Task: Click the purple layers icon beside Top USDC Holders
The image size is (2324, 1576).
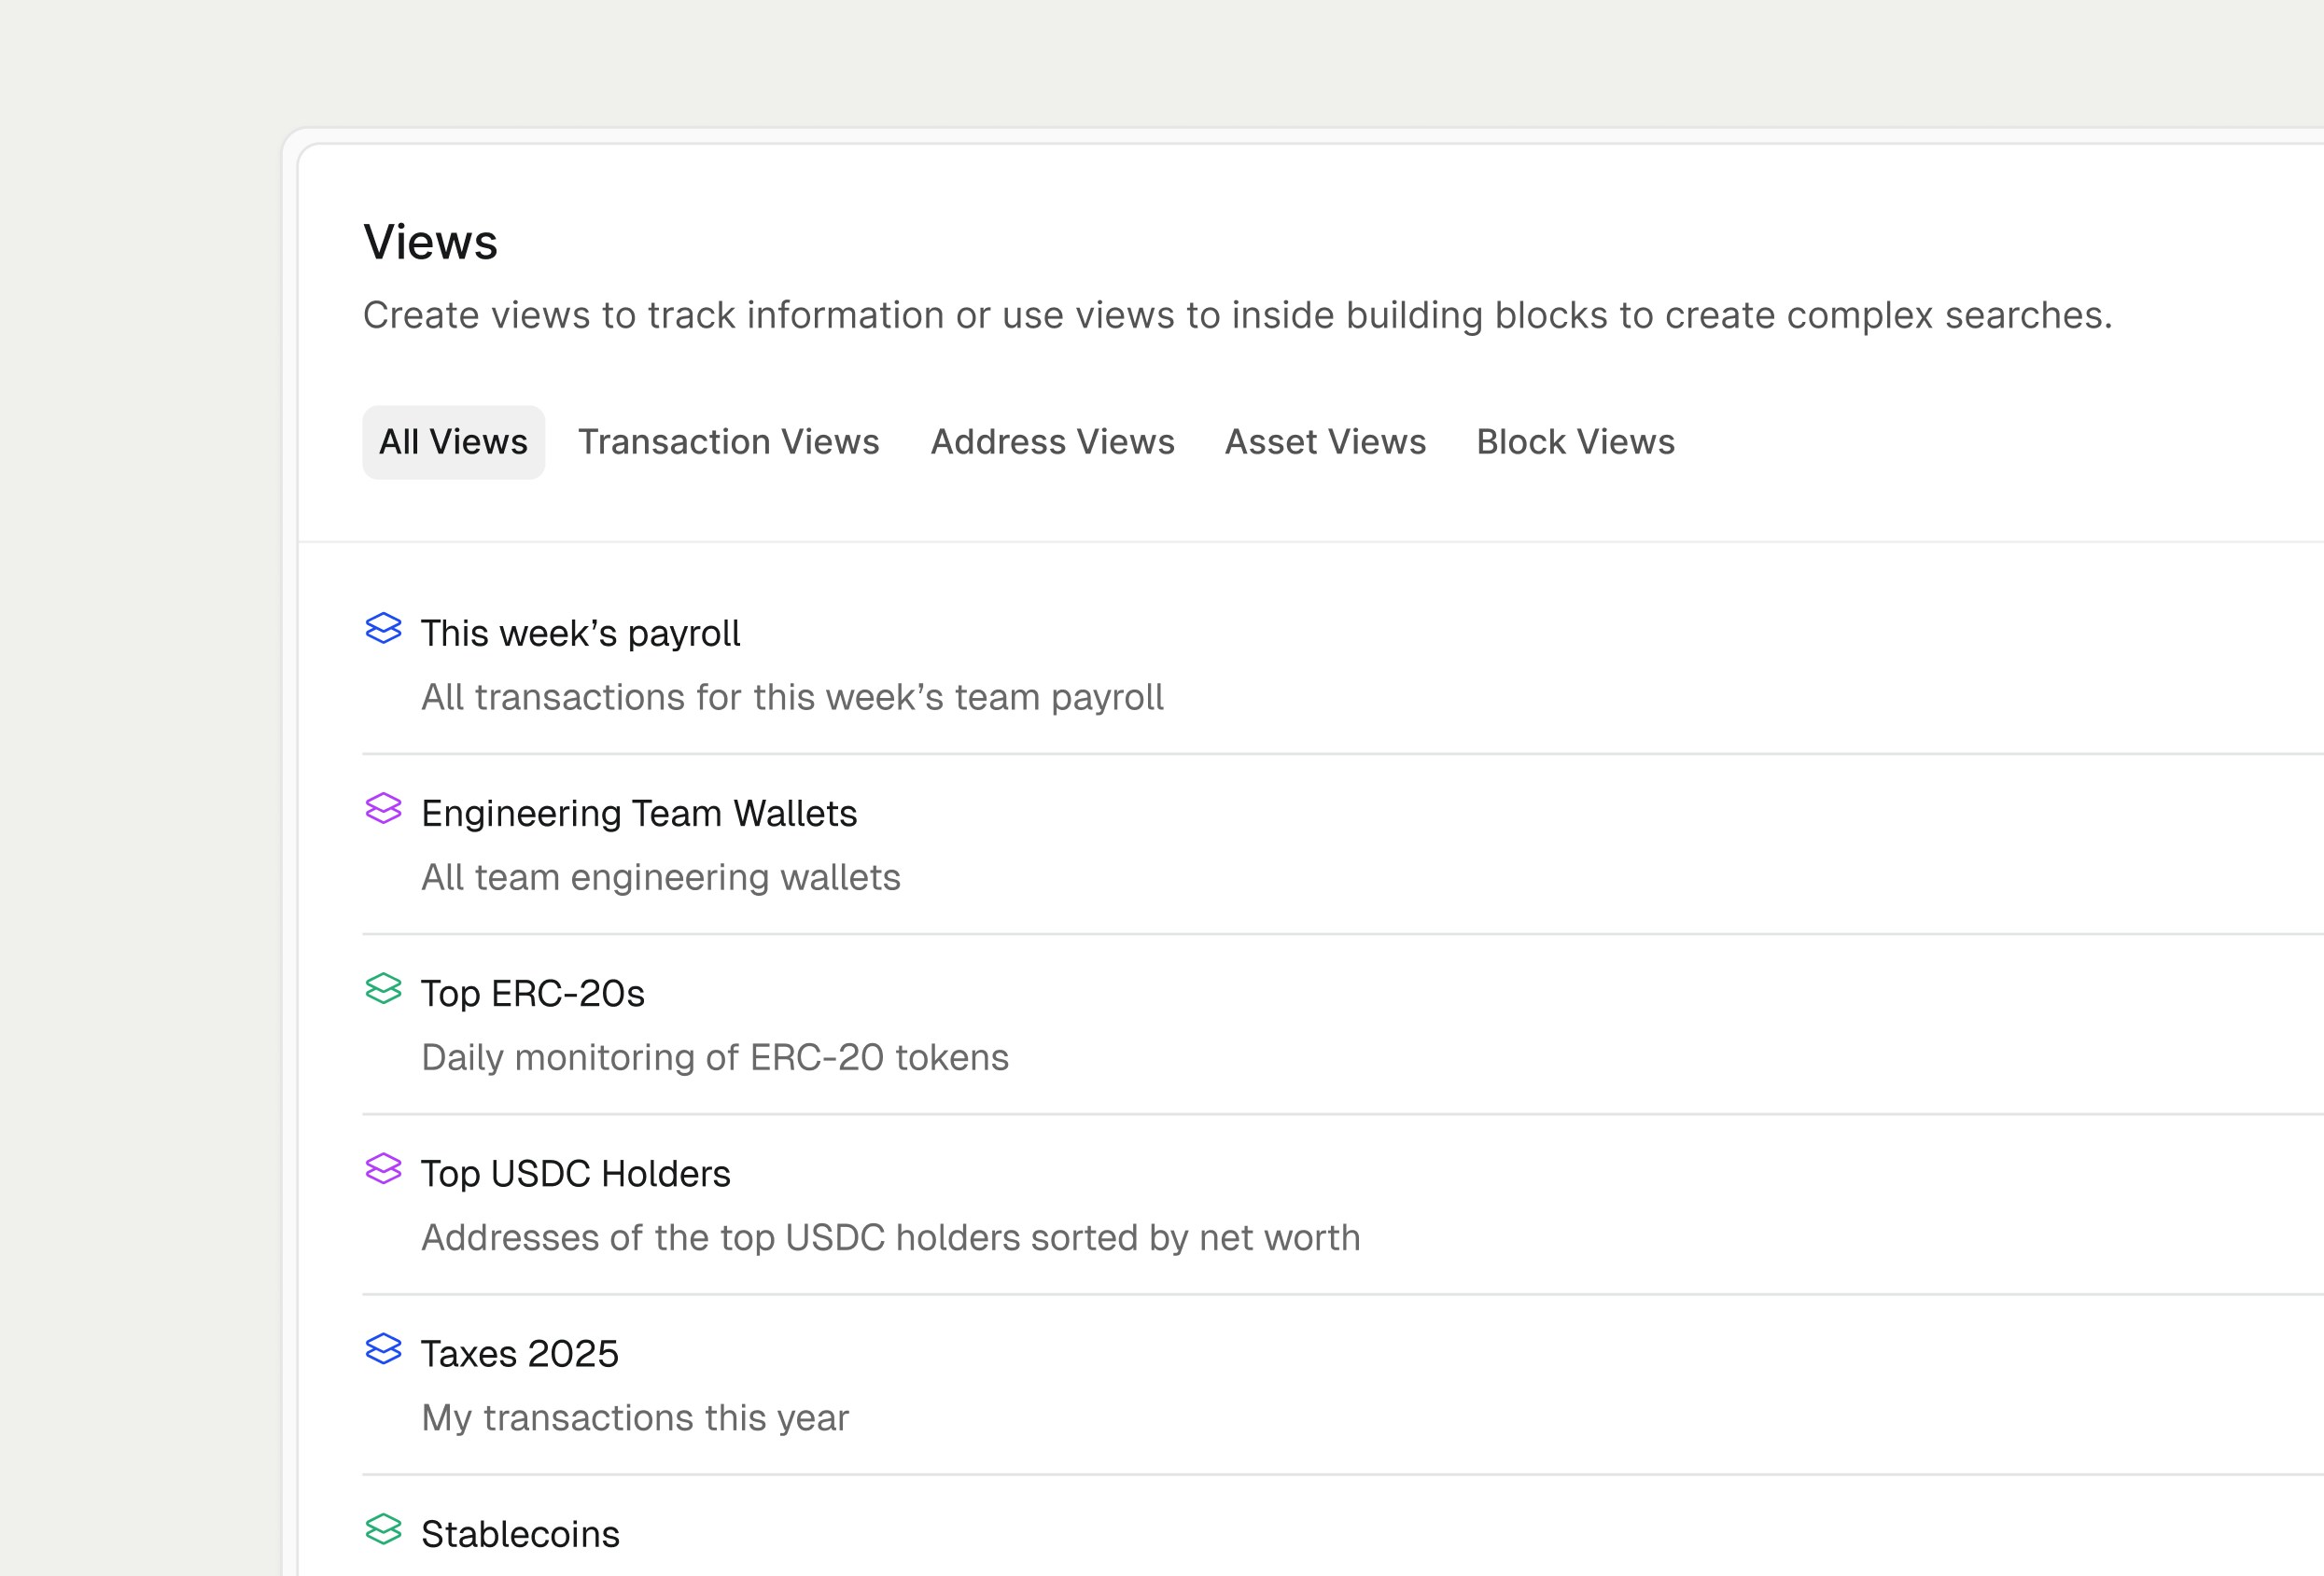Action: 383,1172
